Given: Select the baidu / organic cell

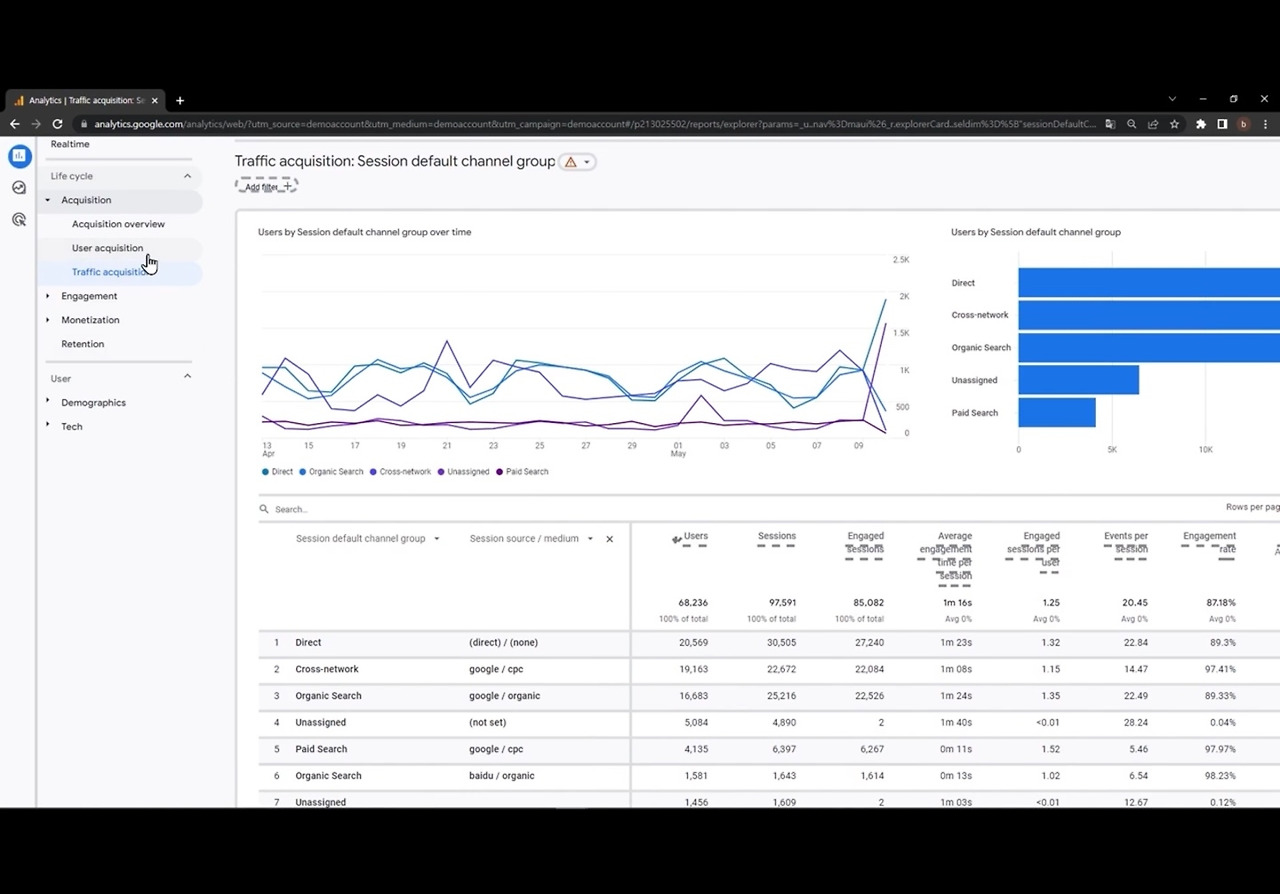Looking at the screenshot, I should coord(501,776).
